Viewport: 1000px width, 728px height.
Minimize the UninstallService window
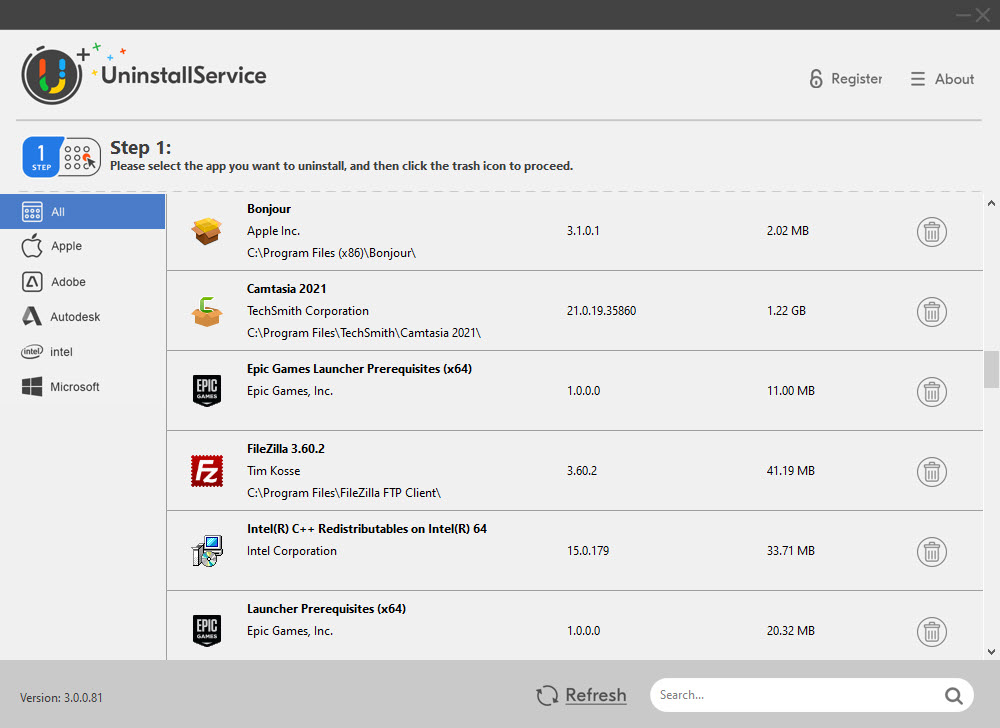pos(963,15)
